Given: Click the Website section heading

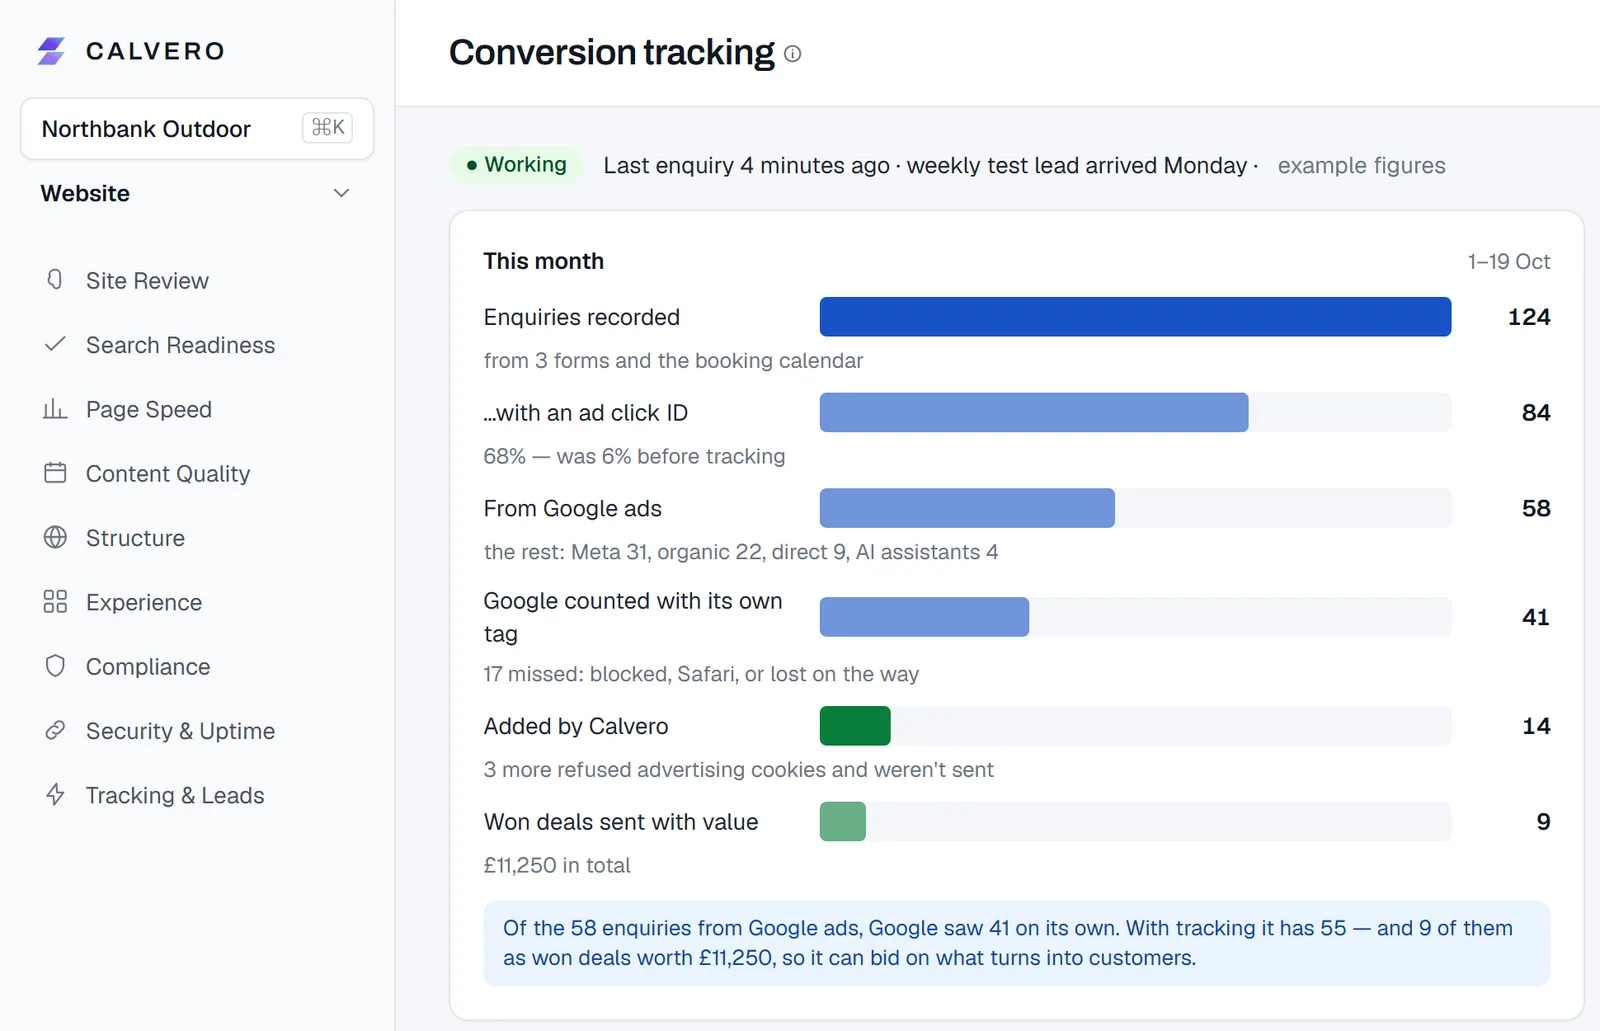Looking at the screenshot, I should (85, 193).
